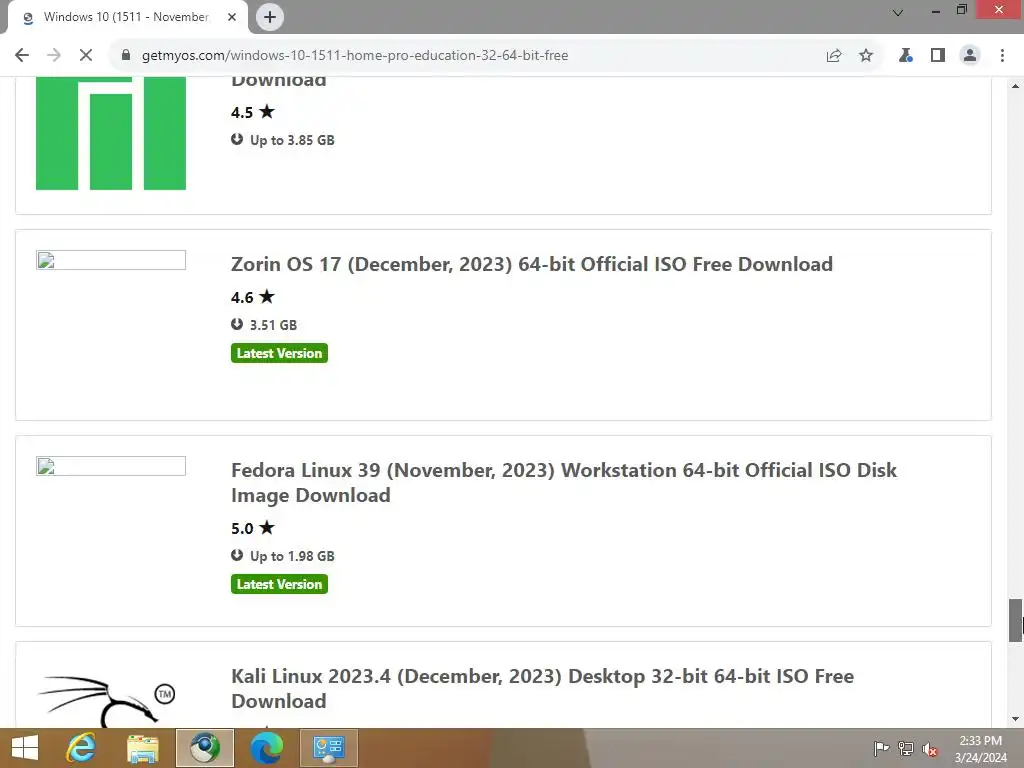Launch Microsoft Edge from taskbar
1024x768 pixels.
(x=267, y=748)
